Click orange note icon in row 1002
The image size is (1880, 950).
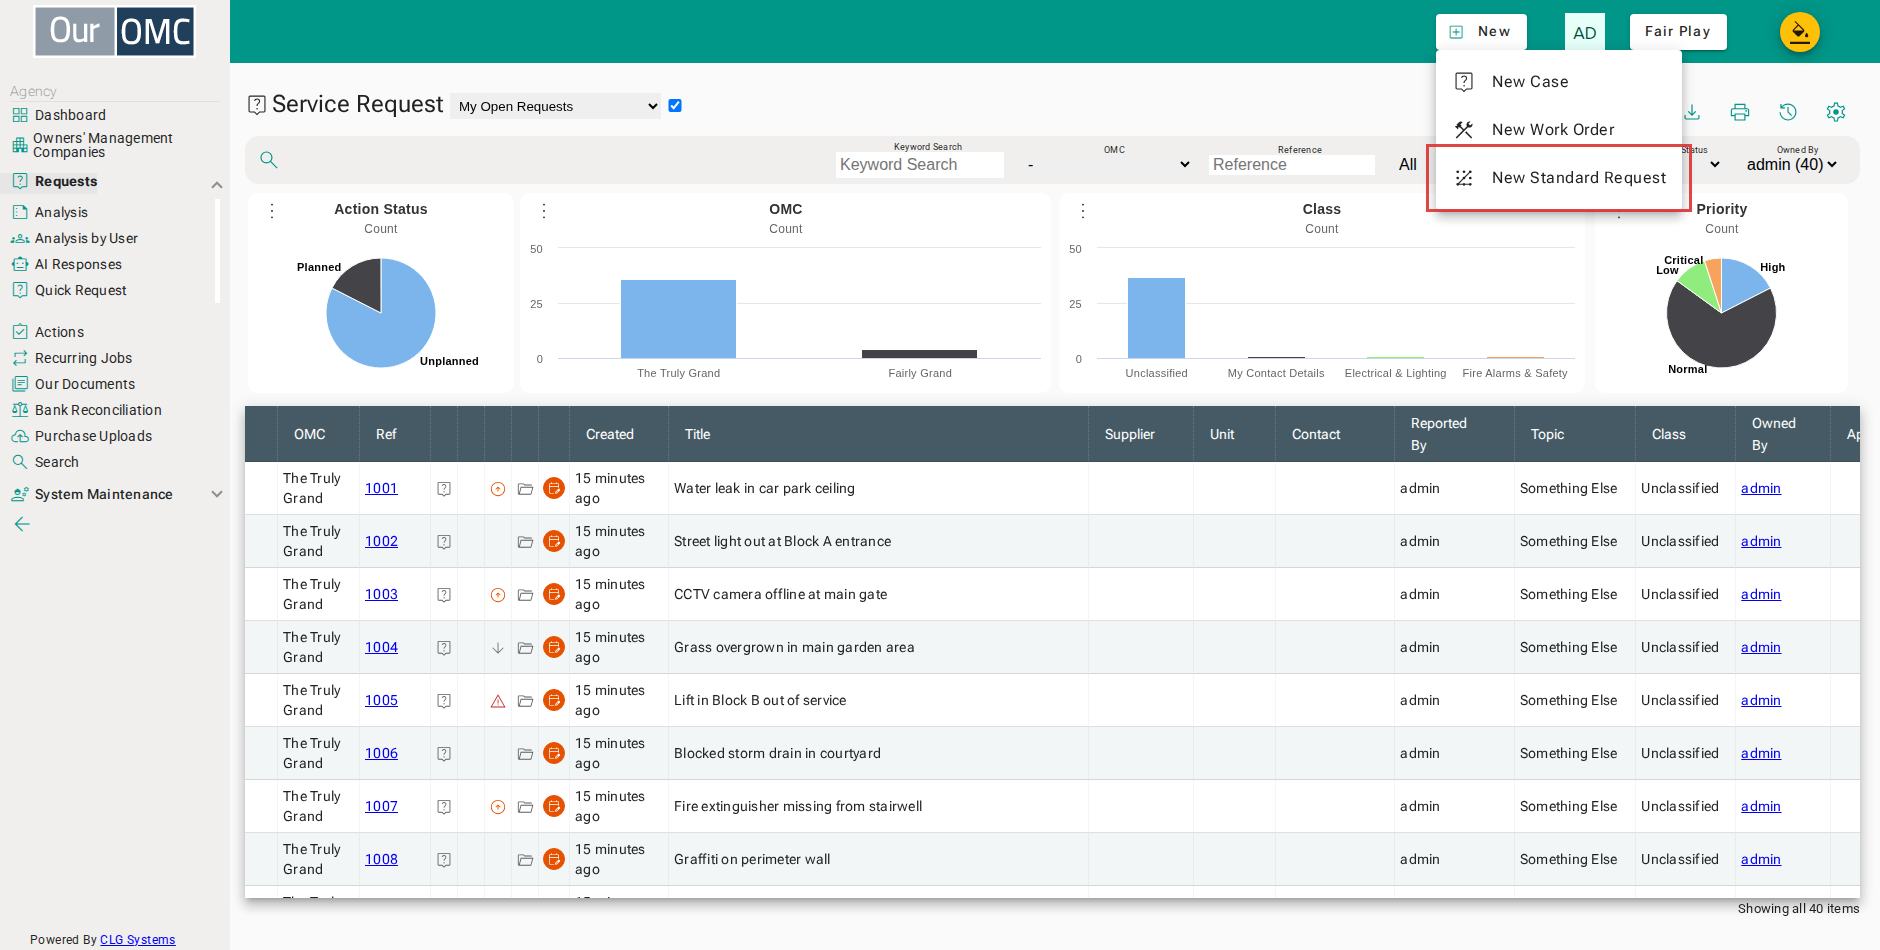pos(554,541)
